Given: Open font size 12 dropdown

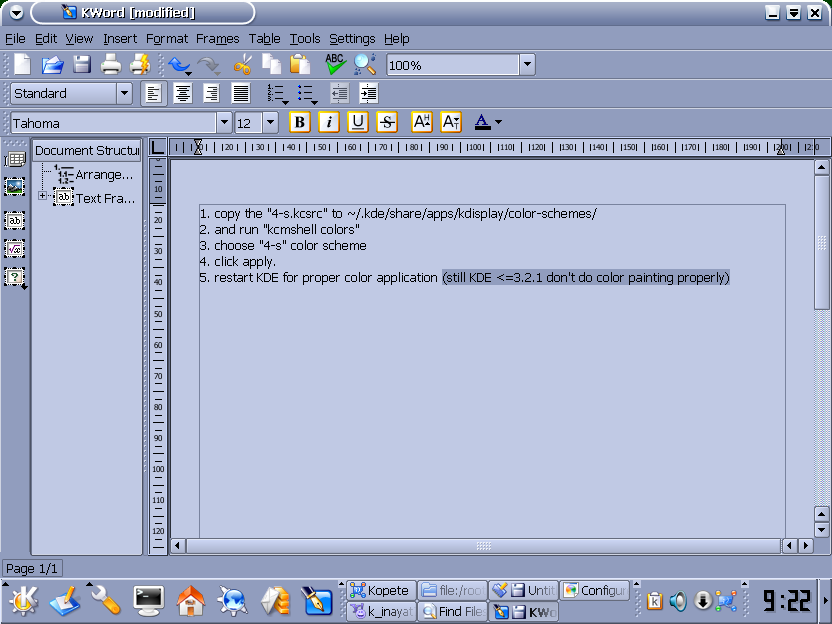Looking at the screenshot, I should tap(270, 123).
